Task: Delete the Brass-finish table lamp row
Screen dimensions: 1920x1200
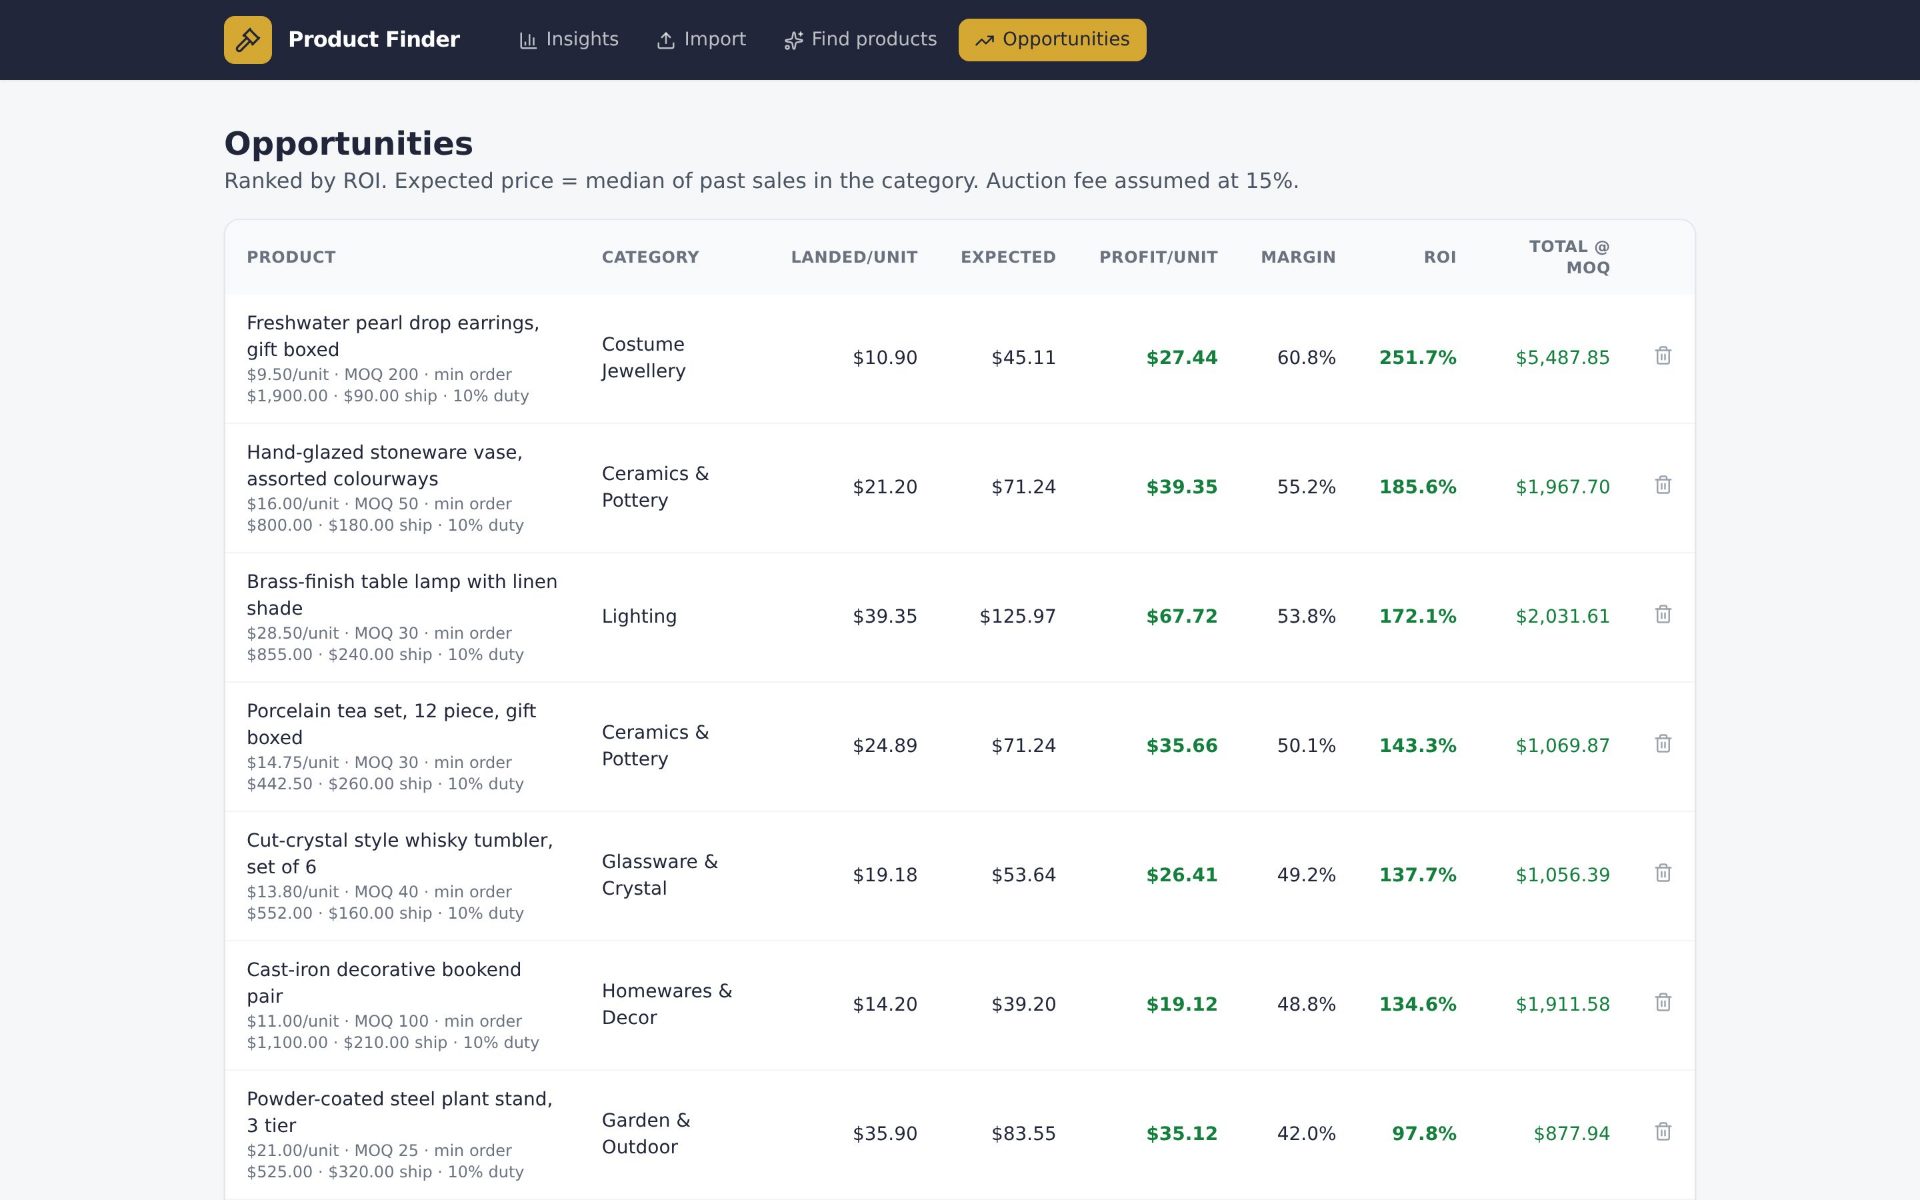Action: (1663, 615)
